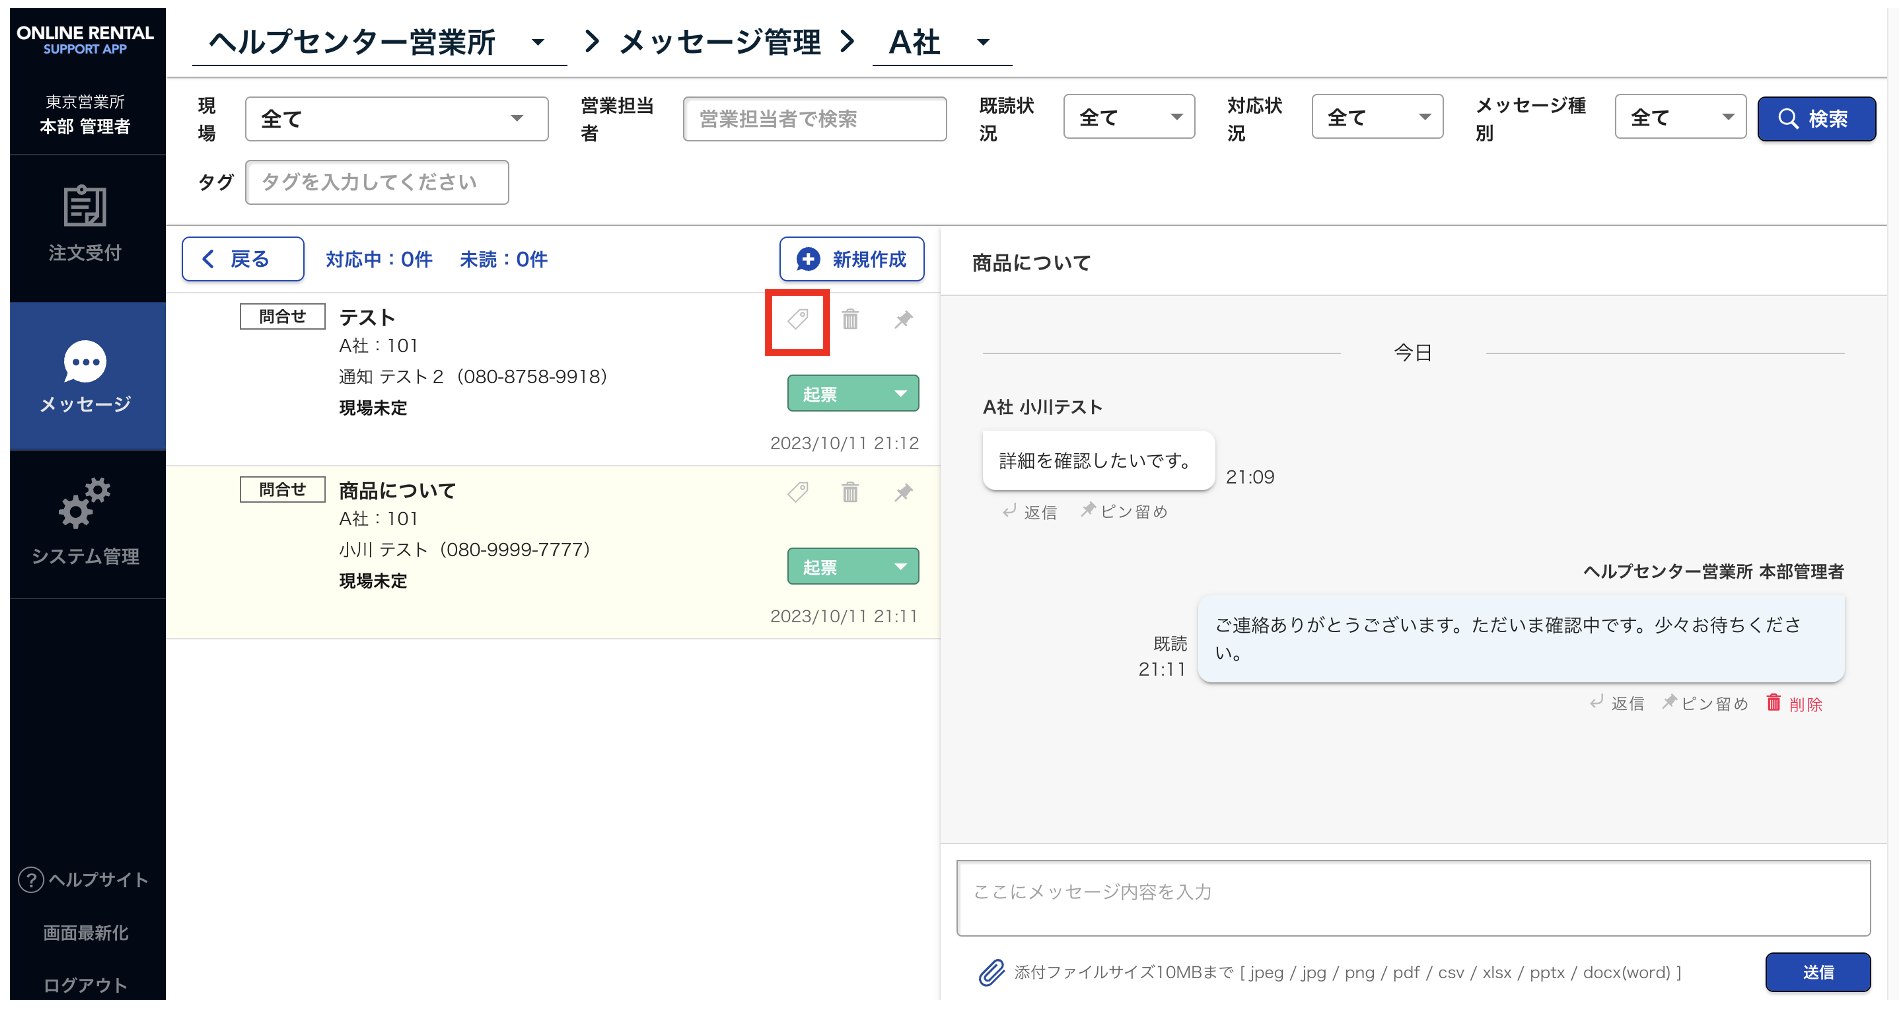Viewport: 1902px width, 1010px height.
Task: Expand the 現場 filter dropdown
Action: click(396, 119)
